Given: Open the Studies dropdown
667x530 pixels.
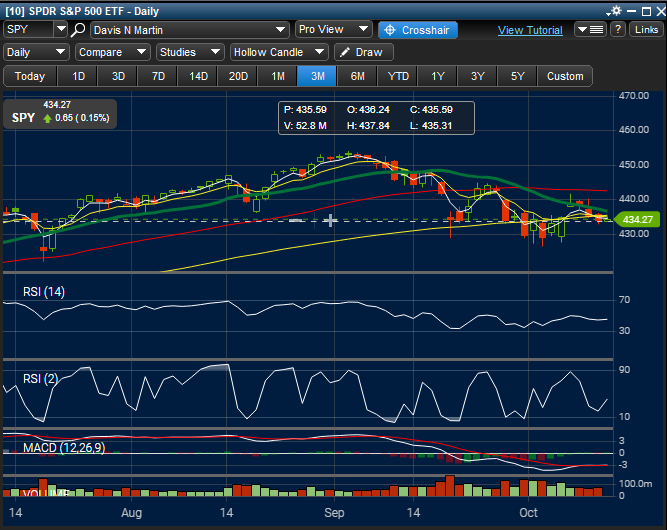Looking at the screenshot, I should 190,52.
